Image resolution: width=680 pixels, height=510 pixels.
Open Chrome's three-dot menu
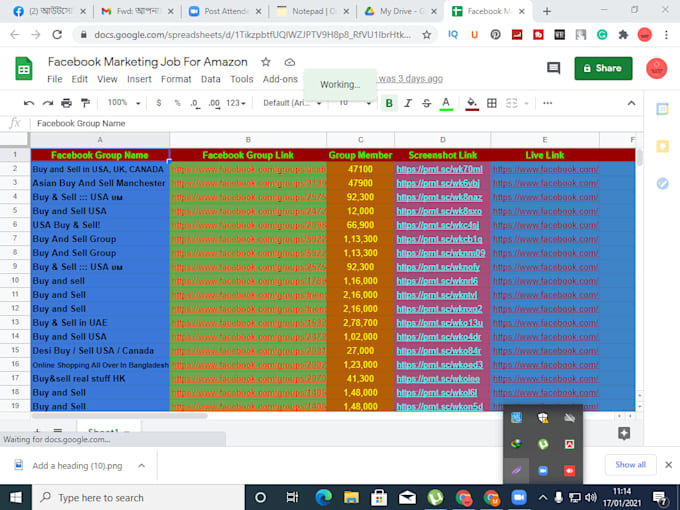pos(667,35)
